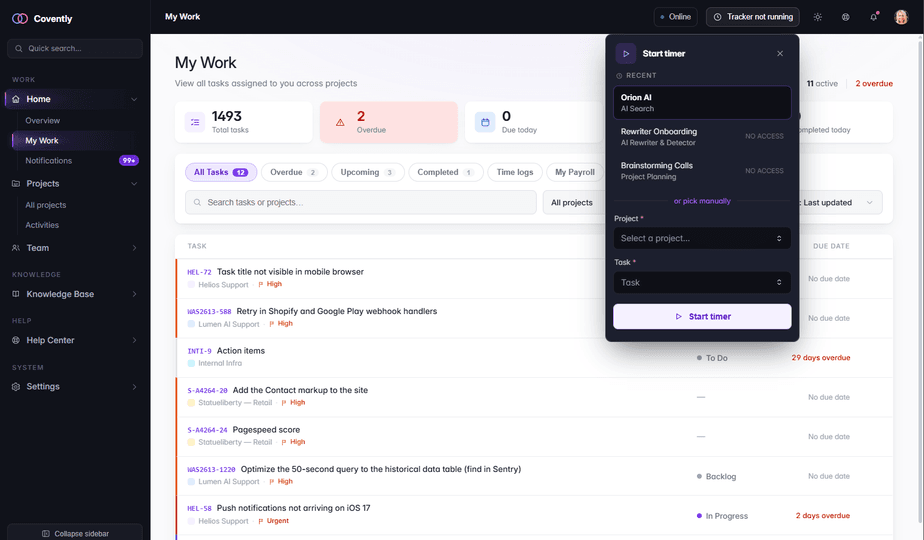Click the Collapse sidebar icon

(x=46, y=534)
